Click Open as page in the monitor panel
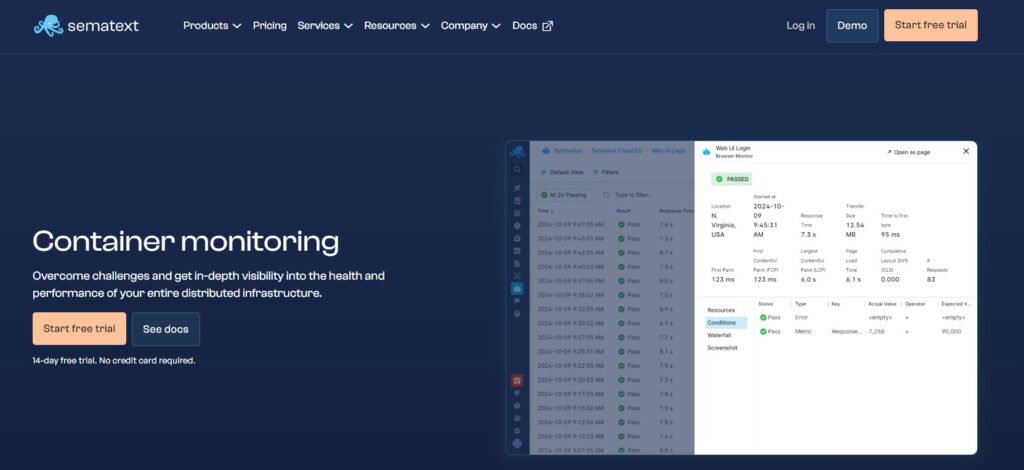Image resolution: width=1024 pixels, height=470 pixels. tap(908, 152)
